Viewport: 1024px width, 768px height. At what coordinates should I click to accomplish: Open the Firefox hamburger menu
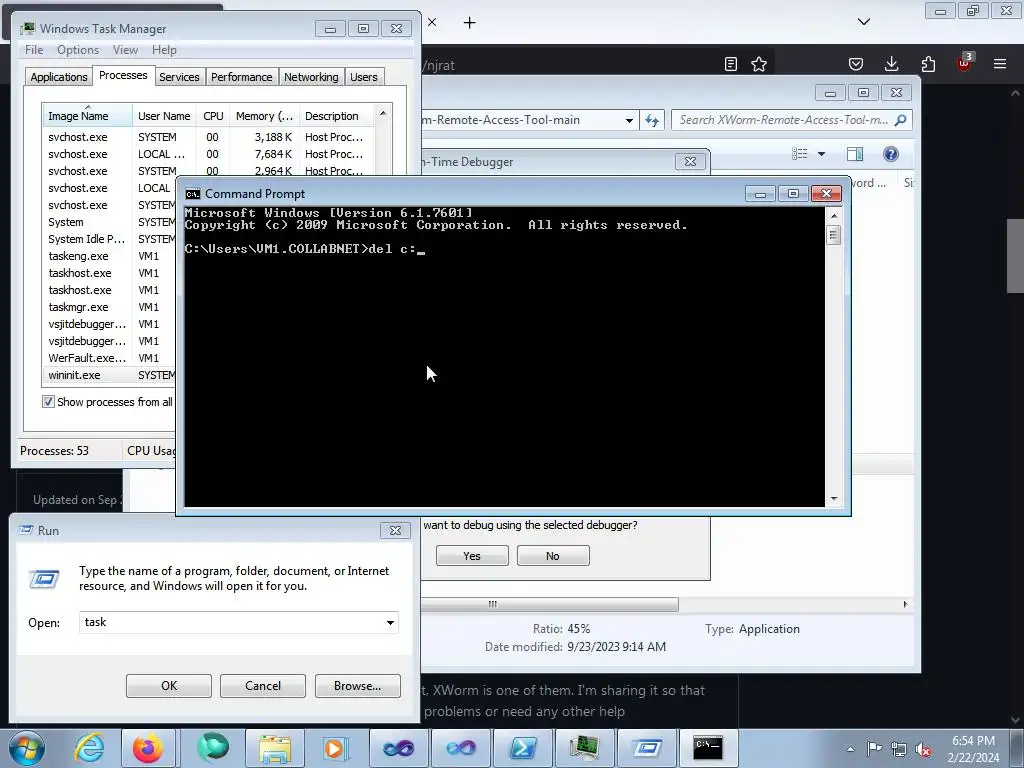(1000, 64)
